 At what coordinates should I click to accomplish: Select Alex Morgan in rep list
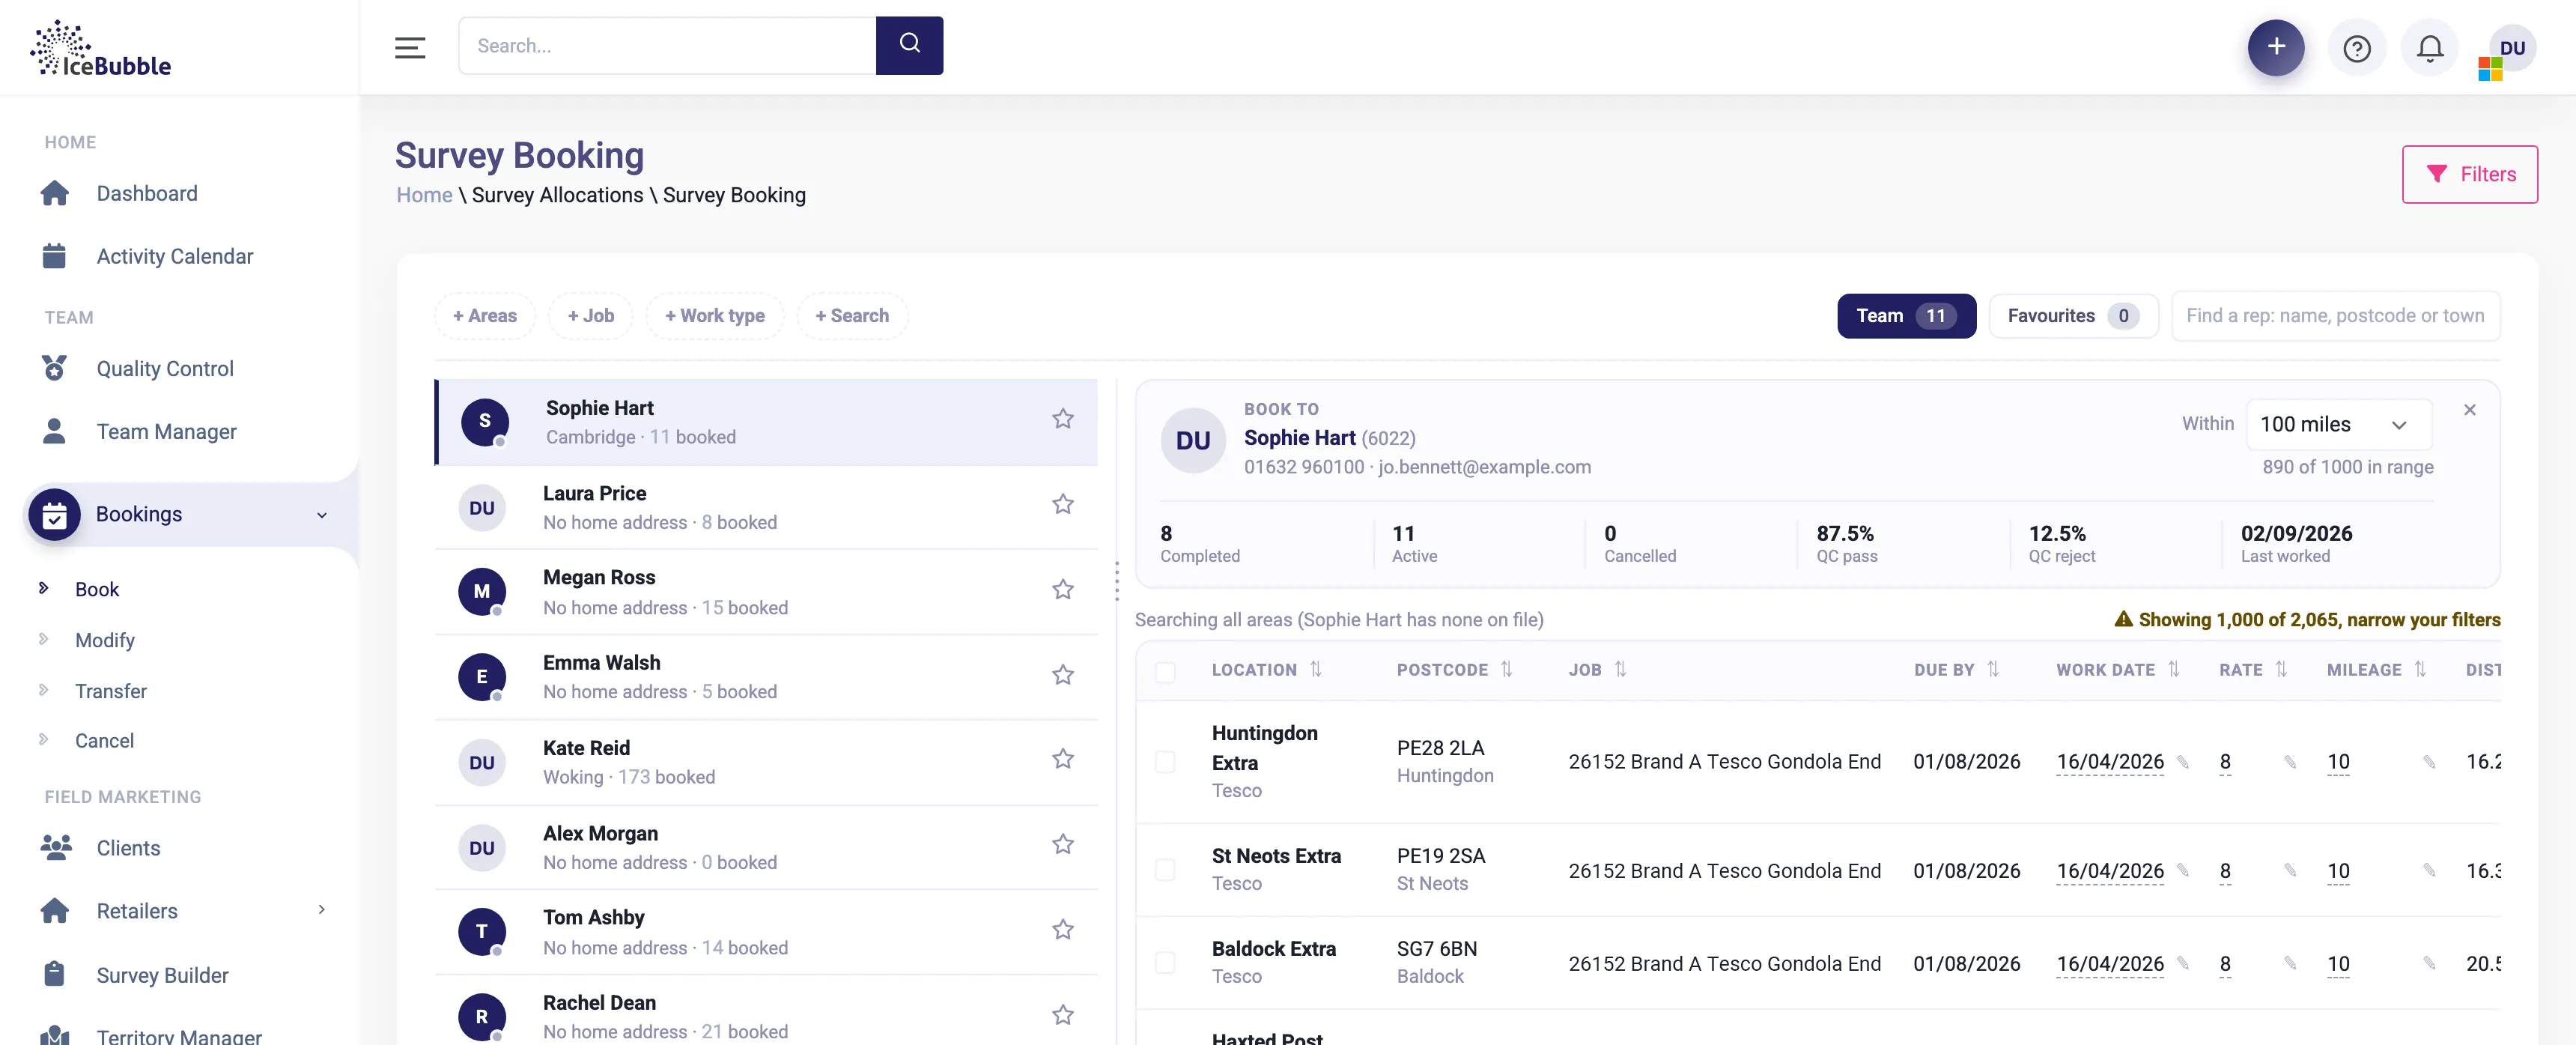point(766,848)
